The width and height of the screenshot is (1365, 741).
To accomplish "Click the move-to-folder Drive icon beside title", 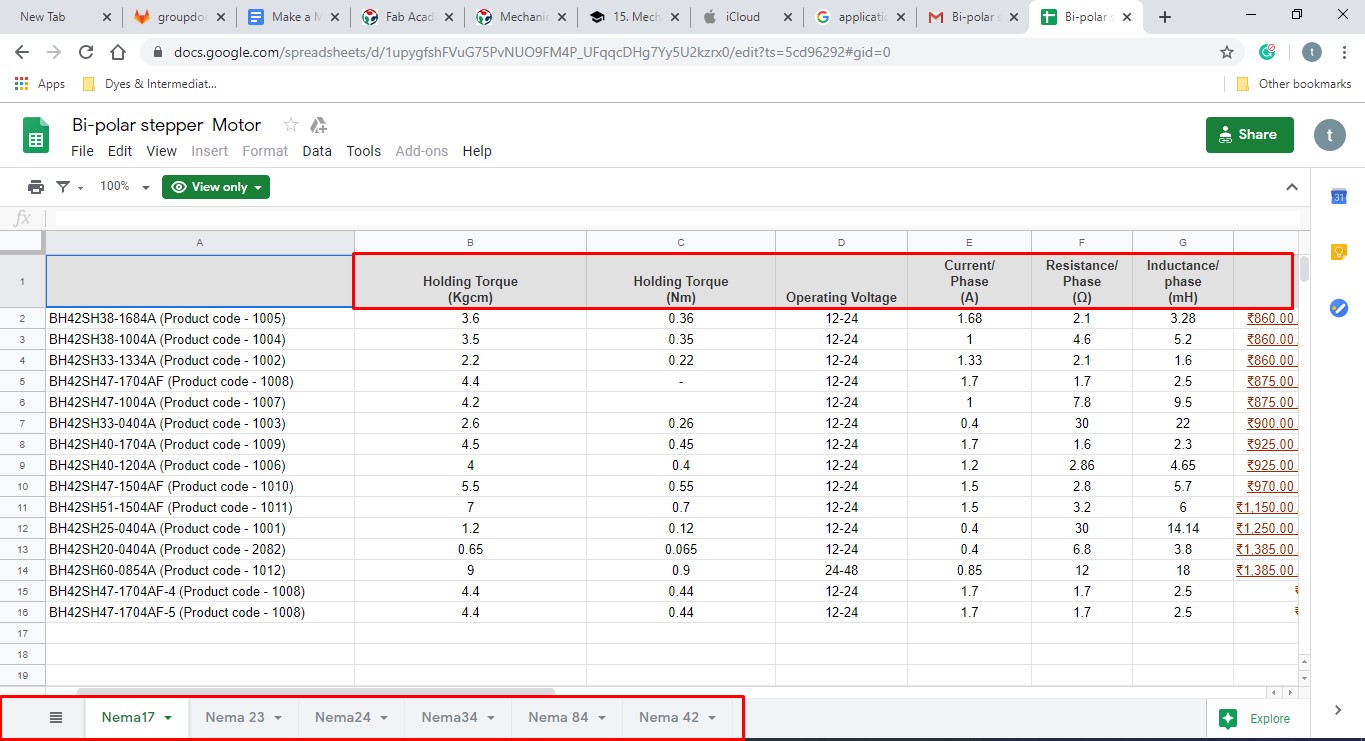I will (x=319, y=125).
